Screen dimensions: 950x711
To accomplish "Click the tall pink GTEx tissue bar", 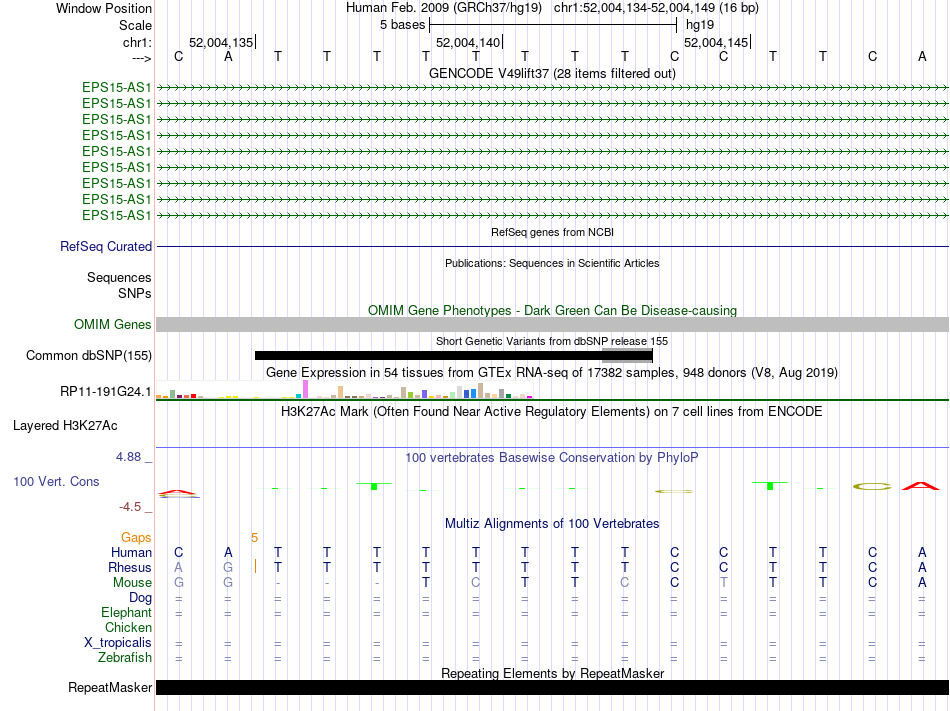I will click(305, 389).
